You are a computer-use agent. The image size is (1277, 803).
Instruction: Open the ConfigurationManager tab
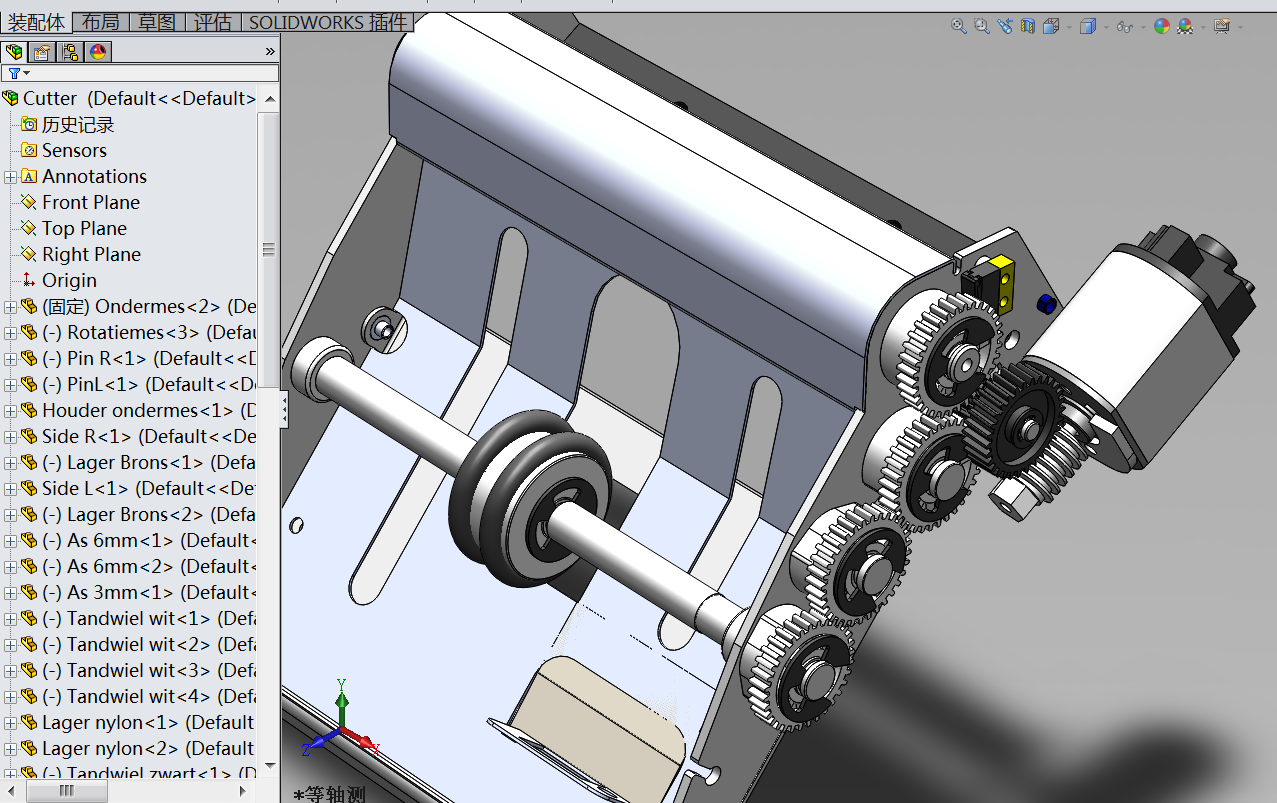[70, 52]
